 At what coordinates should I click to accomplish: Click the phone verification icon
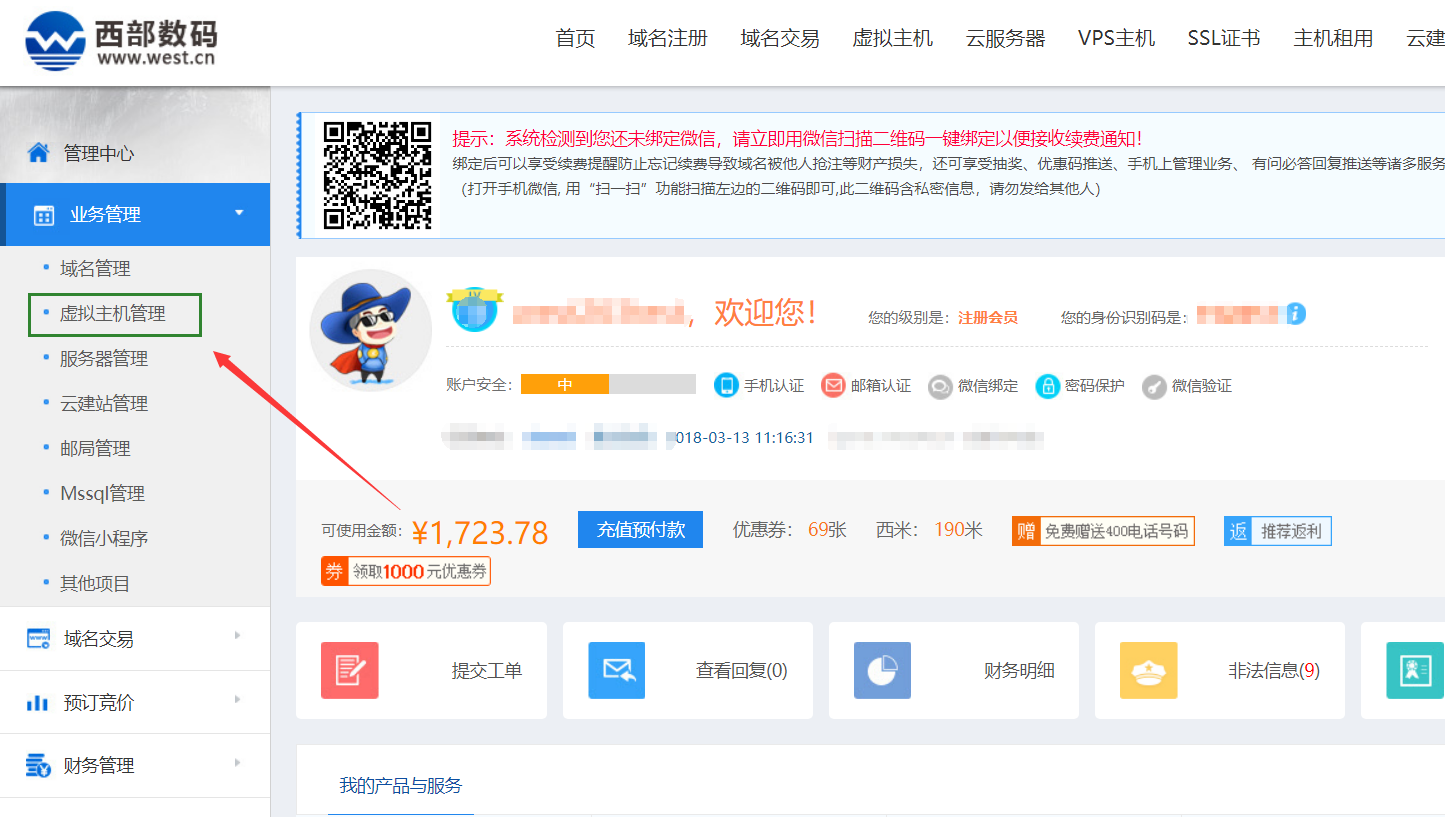coord(726,385)
